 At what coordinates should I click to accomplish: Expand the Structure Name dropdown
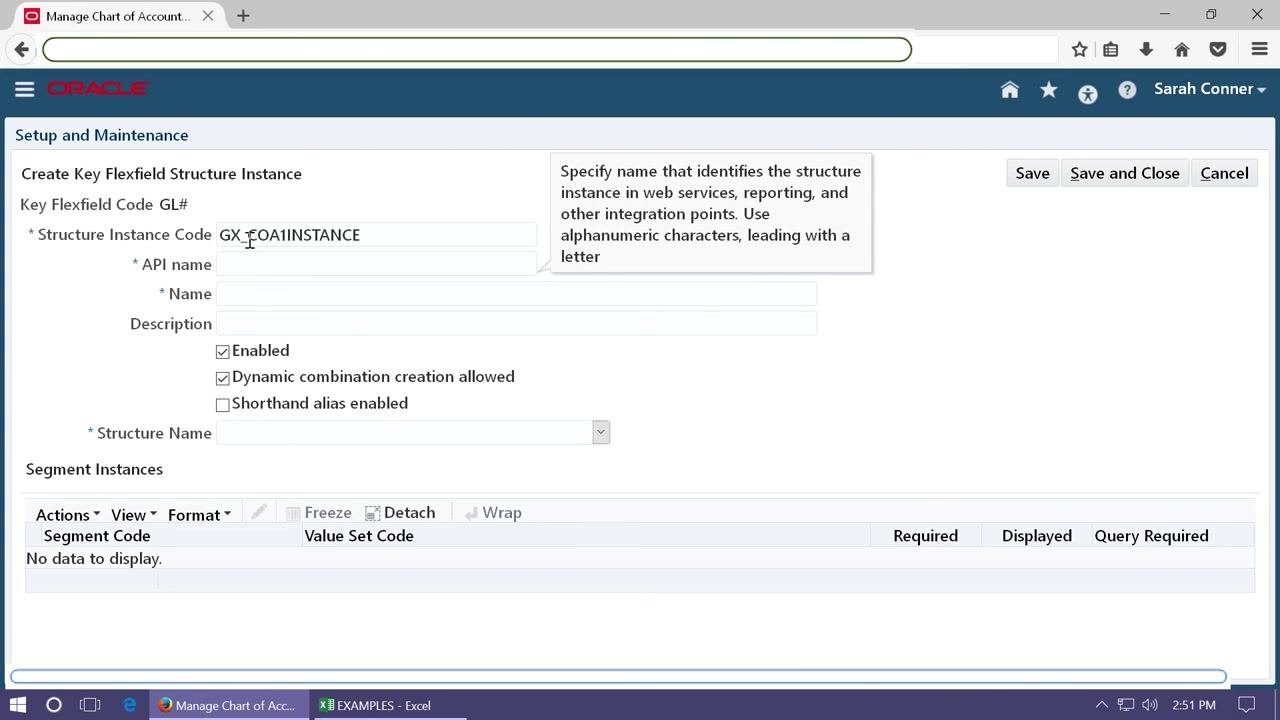tap(601, 432)
